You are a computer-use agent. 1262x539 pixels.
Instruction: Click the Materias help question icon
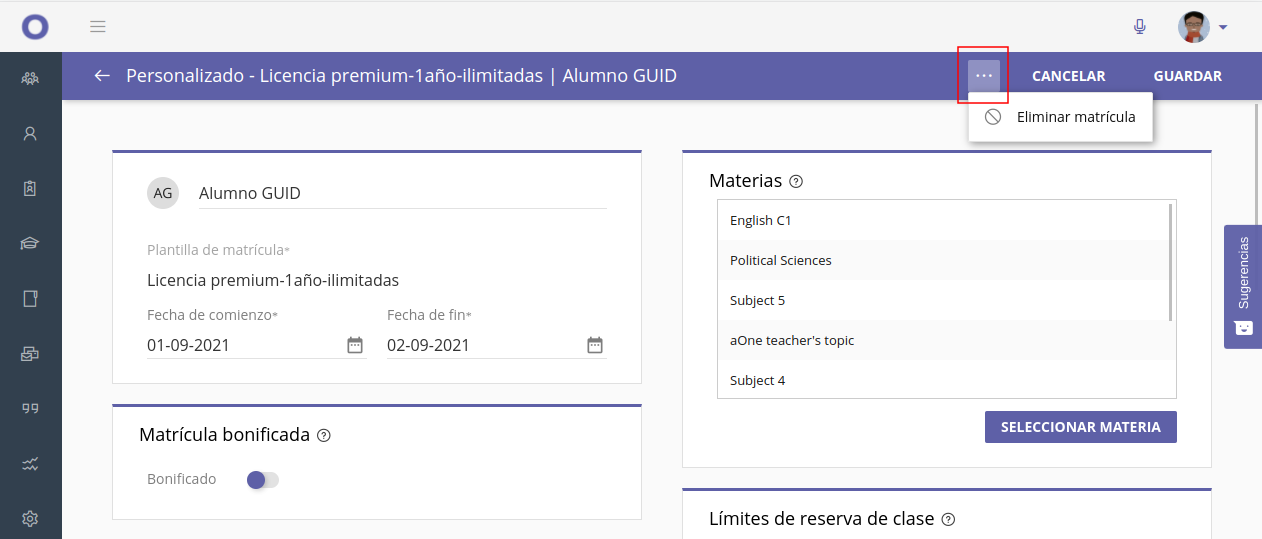[x=796, y=182]
